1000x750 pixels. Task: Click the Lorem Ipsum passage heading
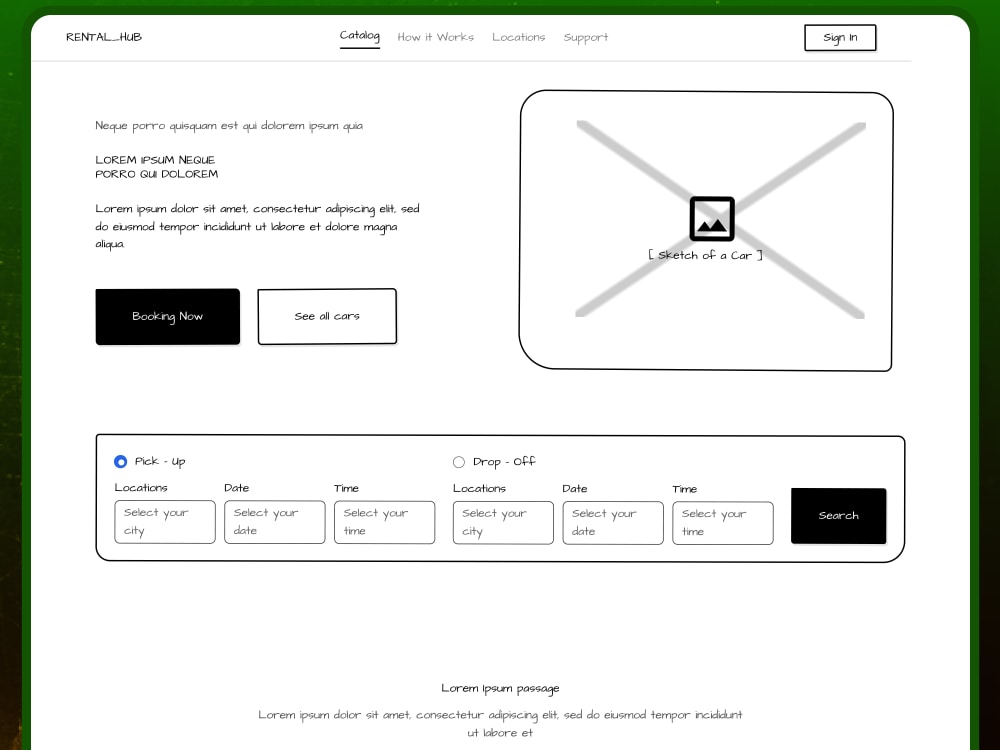click(x=500, y=688)
